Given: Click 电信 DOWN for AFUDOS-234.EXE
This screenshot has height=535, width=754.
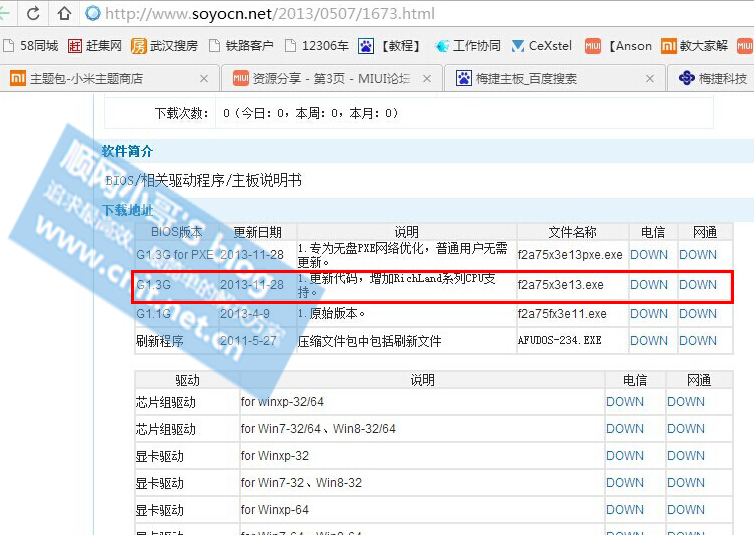Looking at the screenshot, I should tap(649, 341).
